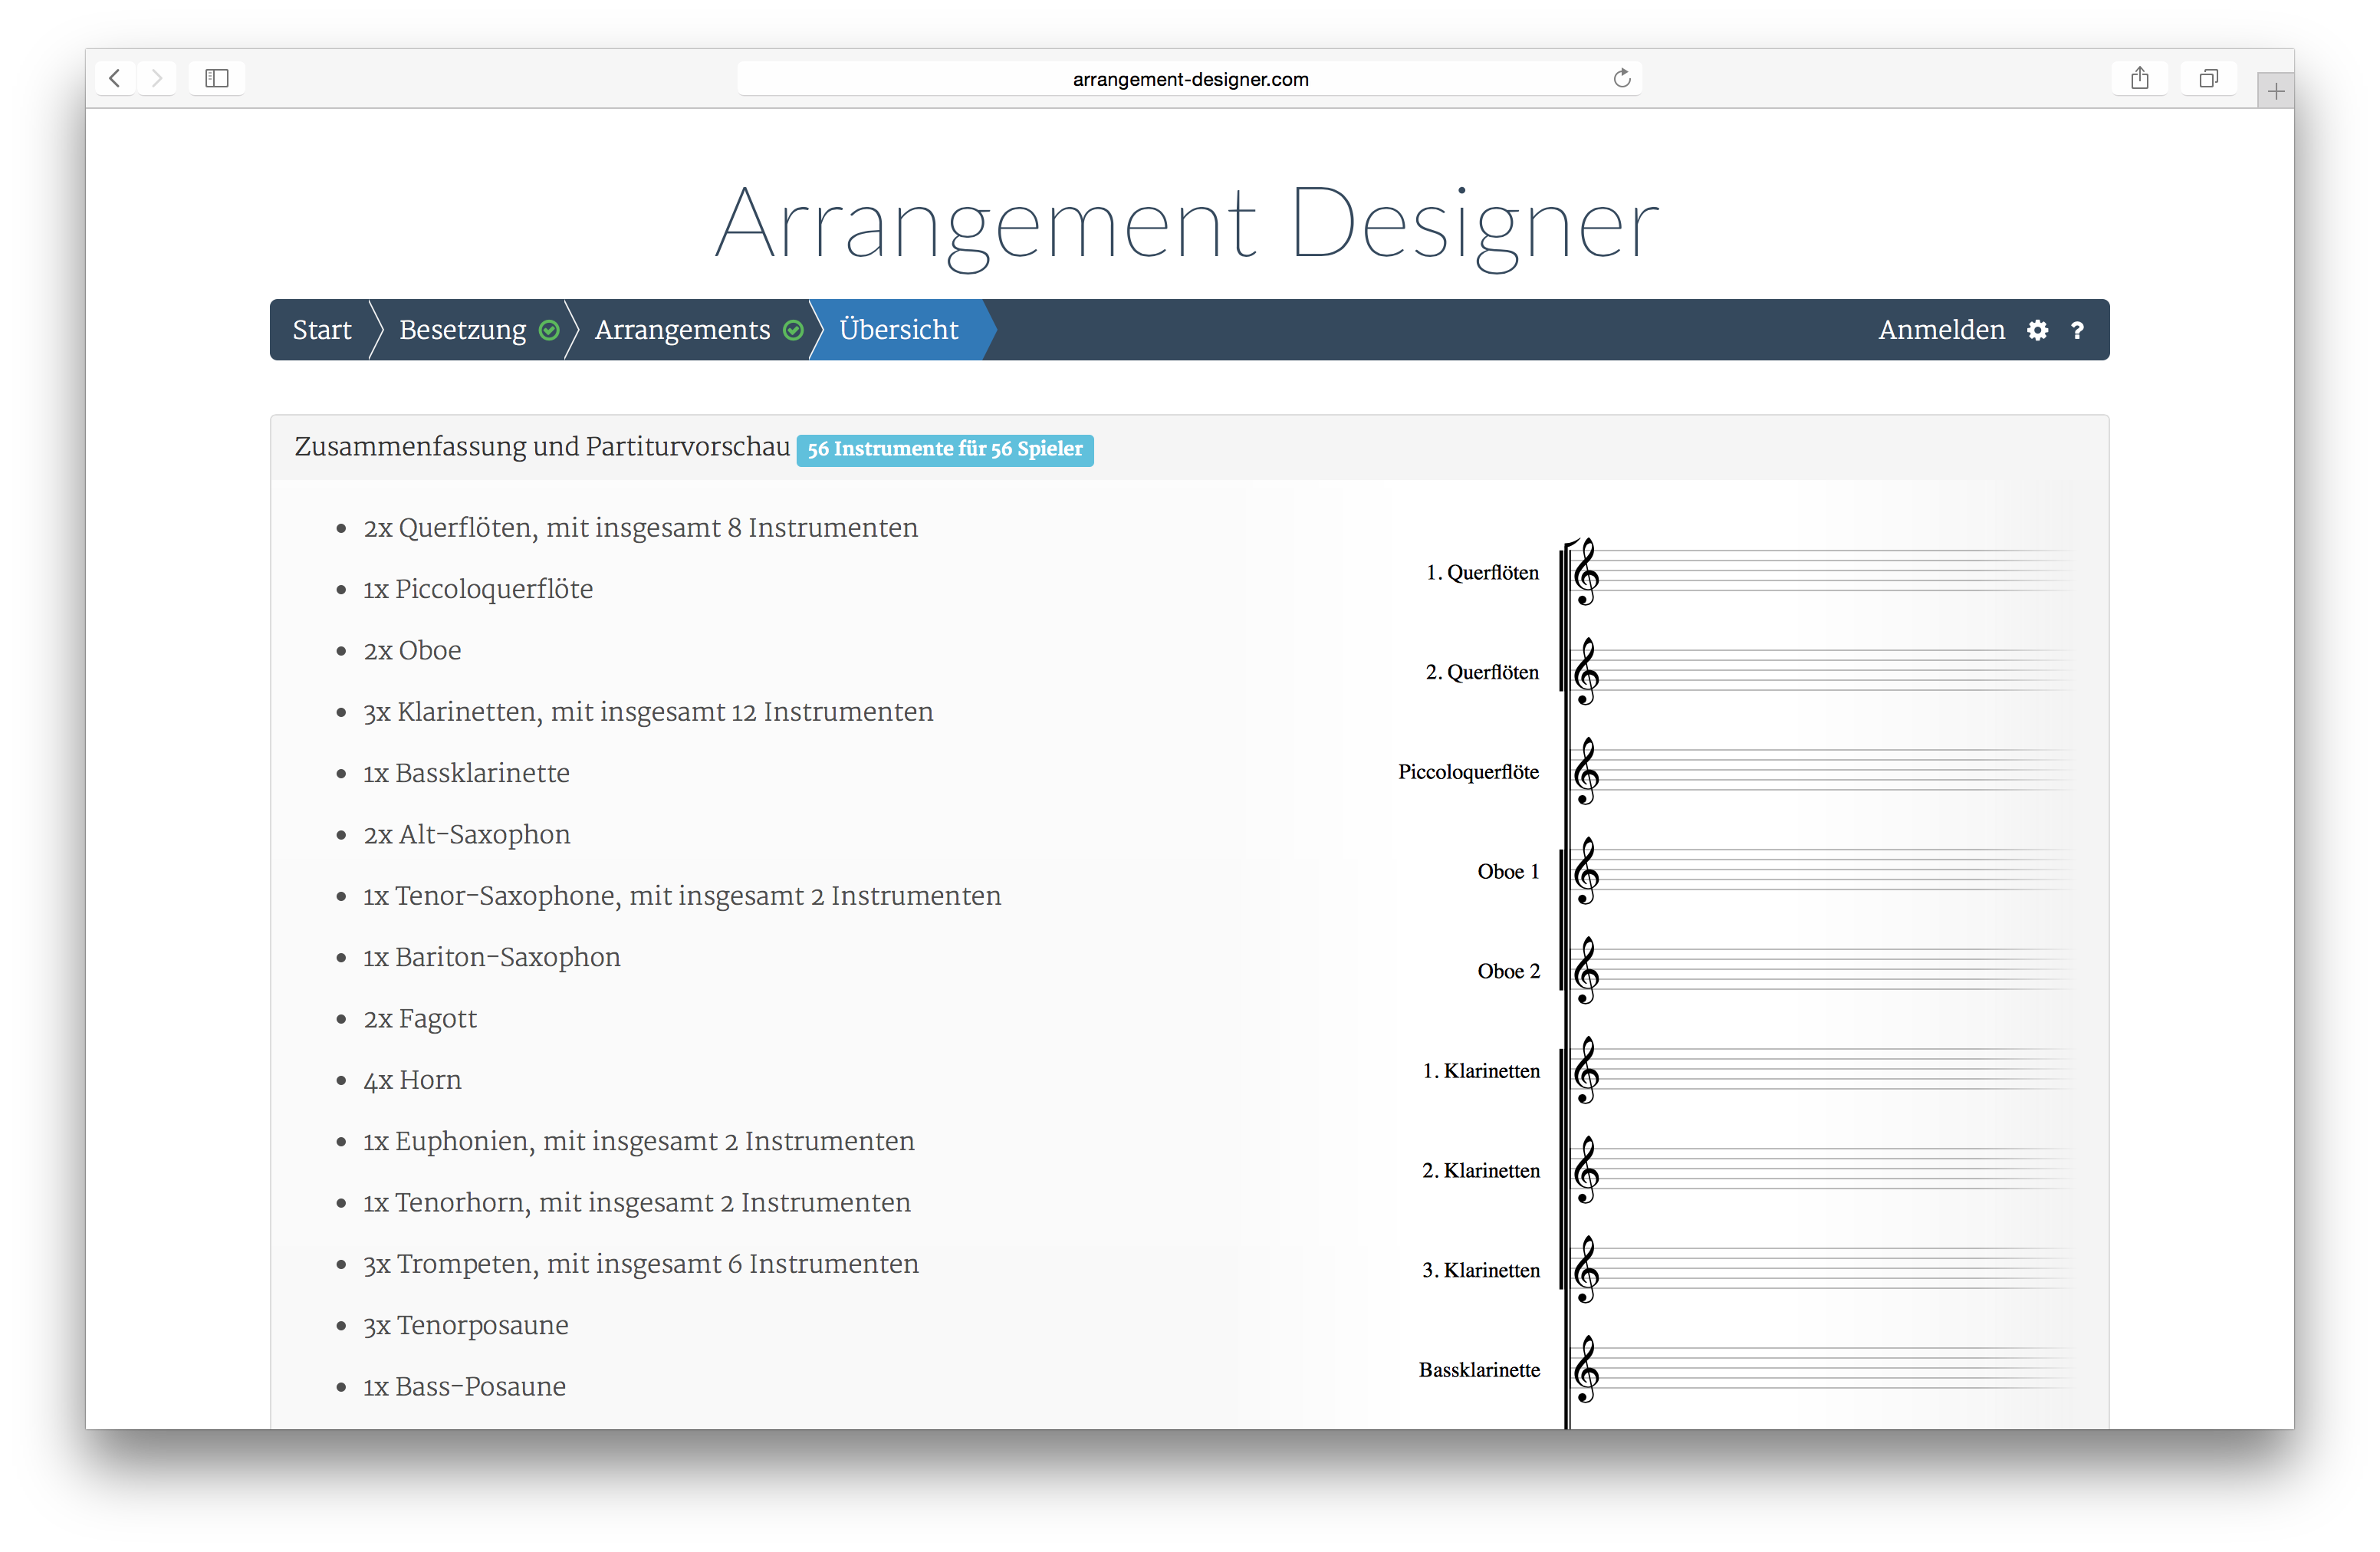The width and height of the screenshot is (2380, 1552).
Task: Reload the page with refresh icon
Action: coord(1621,78)
